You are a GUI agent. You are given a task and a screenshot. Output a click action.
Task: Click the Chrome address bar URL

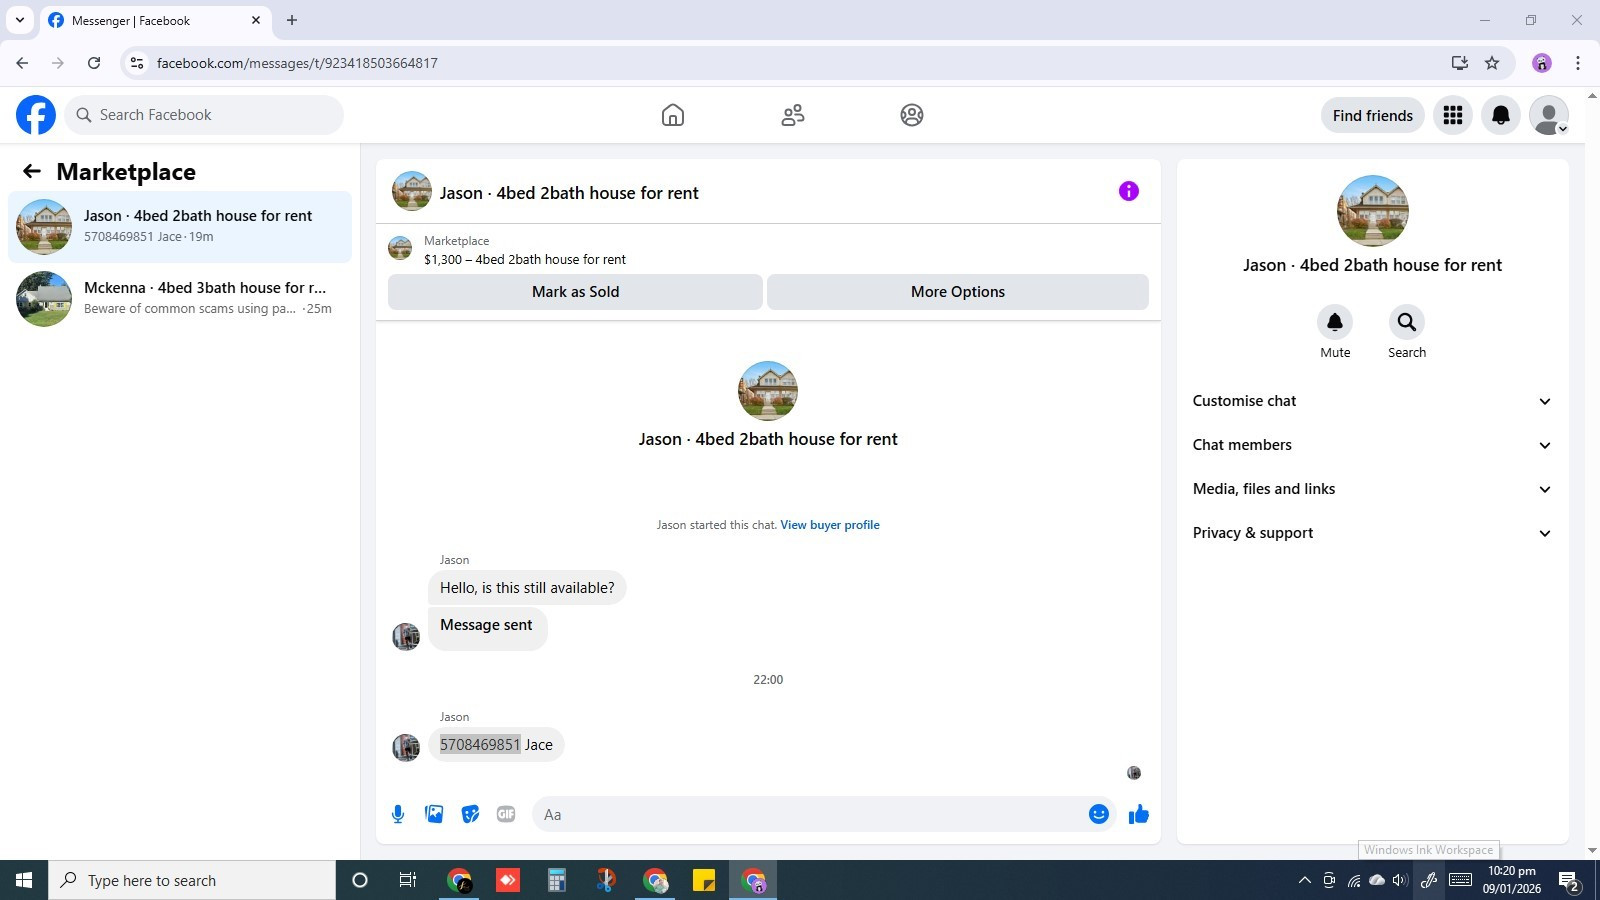tap(297, 63)
